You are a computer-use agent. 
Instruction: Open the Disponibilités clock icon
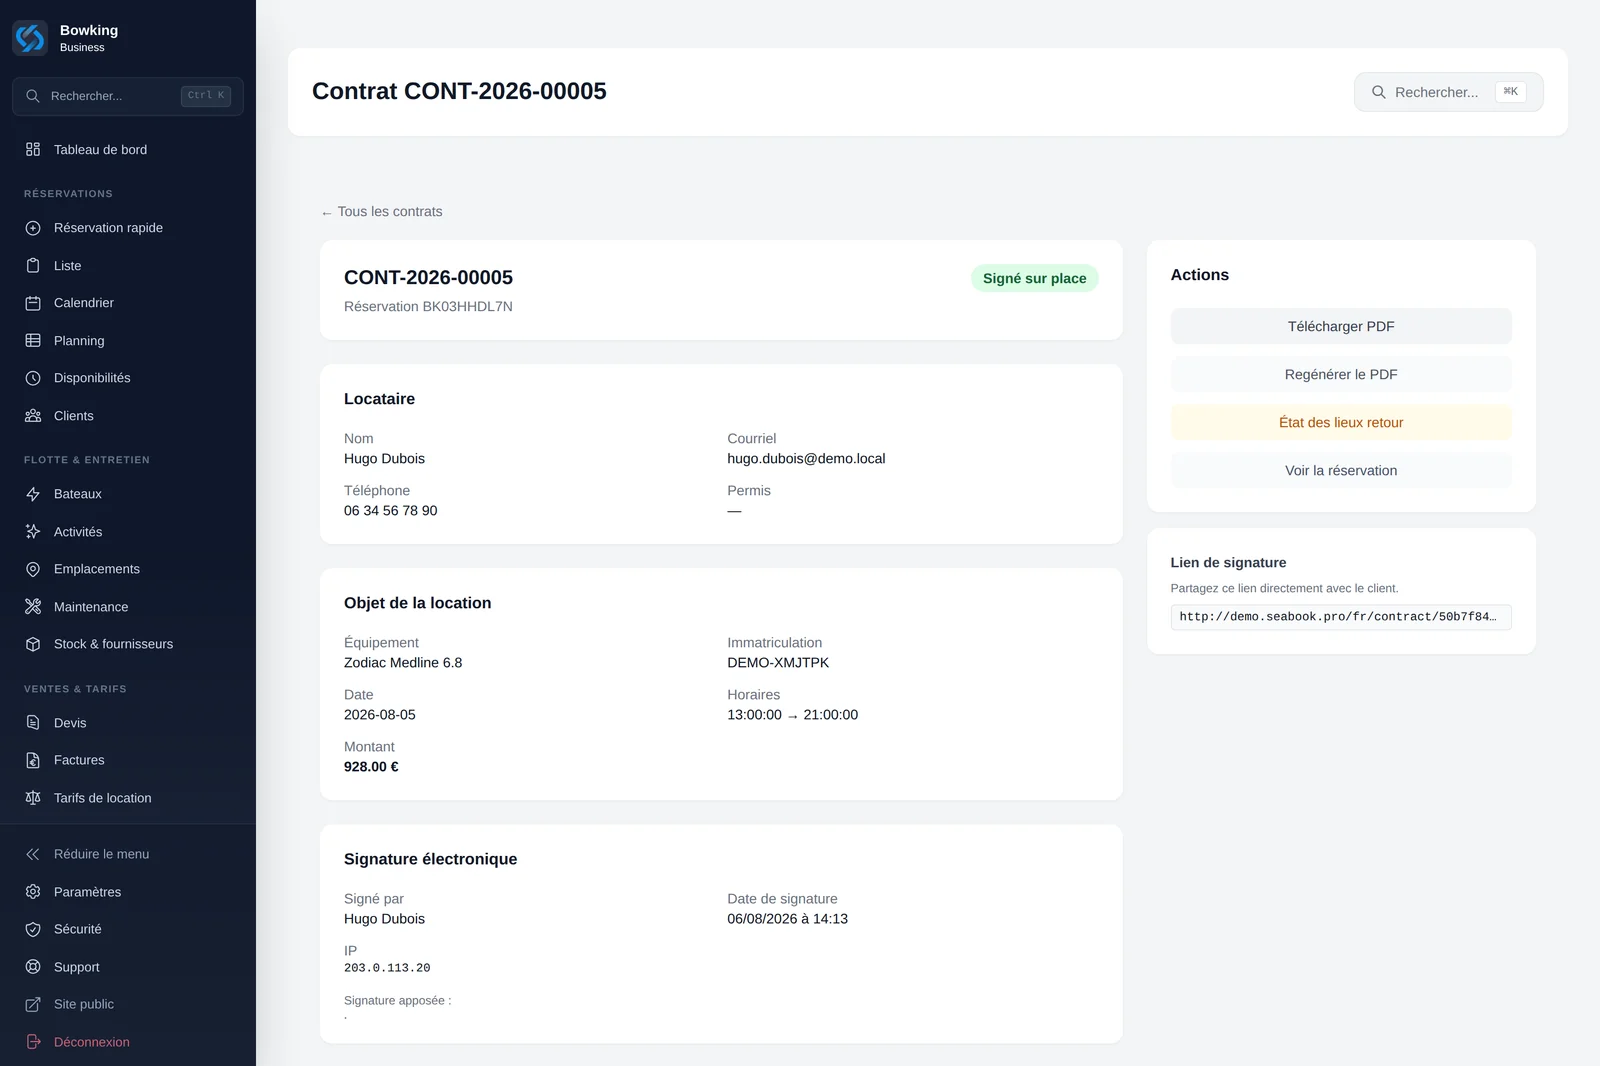point(33,378)
